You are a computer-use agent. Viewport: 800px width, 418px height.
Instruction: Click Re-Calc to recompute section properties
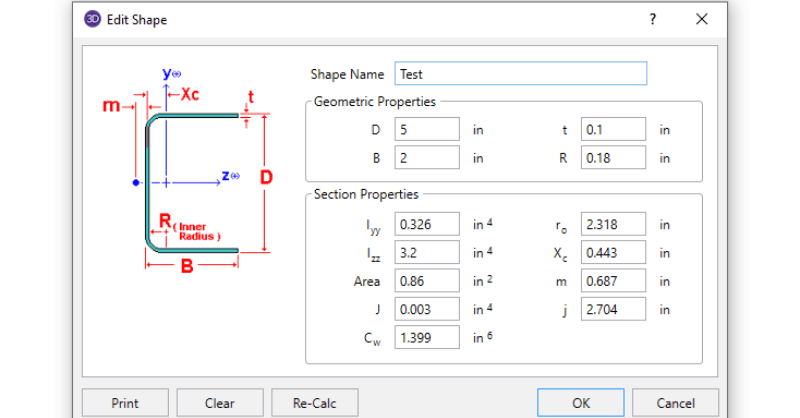314,403
